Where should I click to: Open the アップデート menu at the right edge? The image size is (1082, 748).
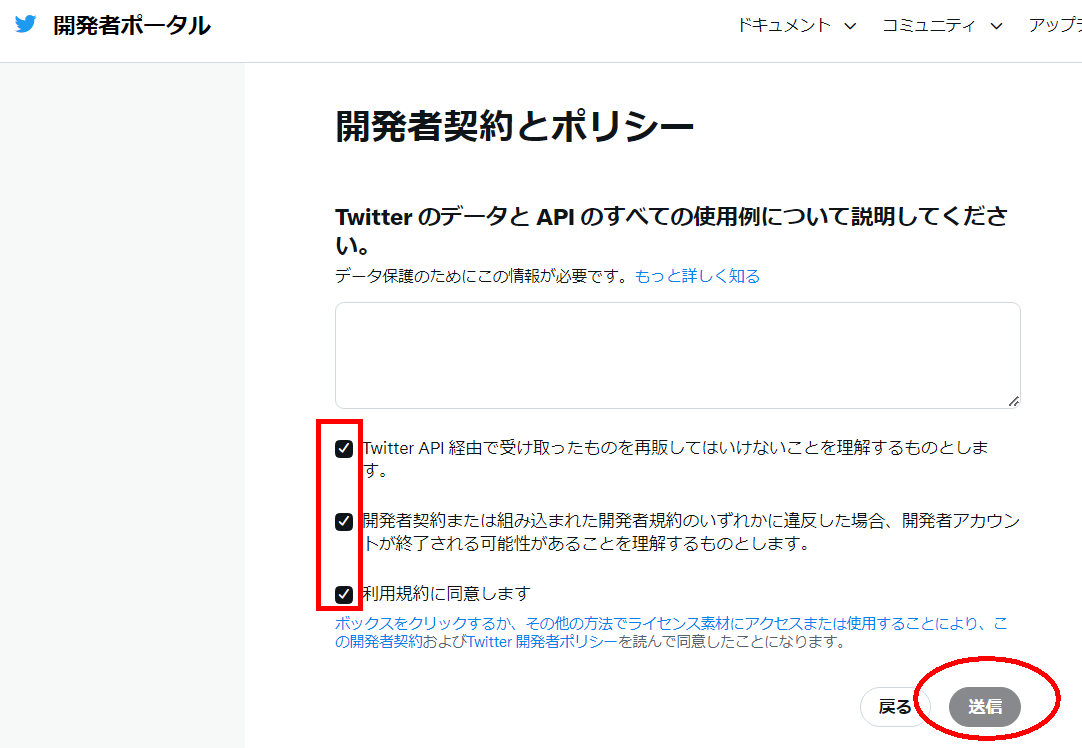(x=1055, y=26)
